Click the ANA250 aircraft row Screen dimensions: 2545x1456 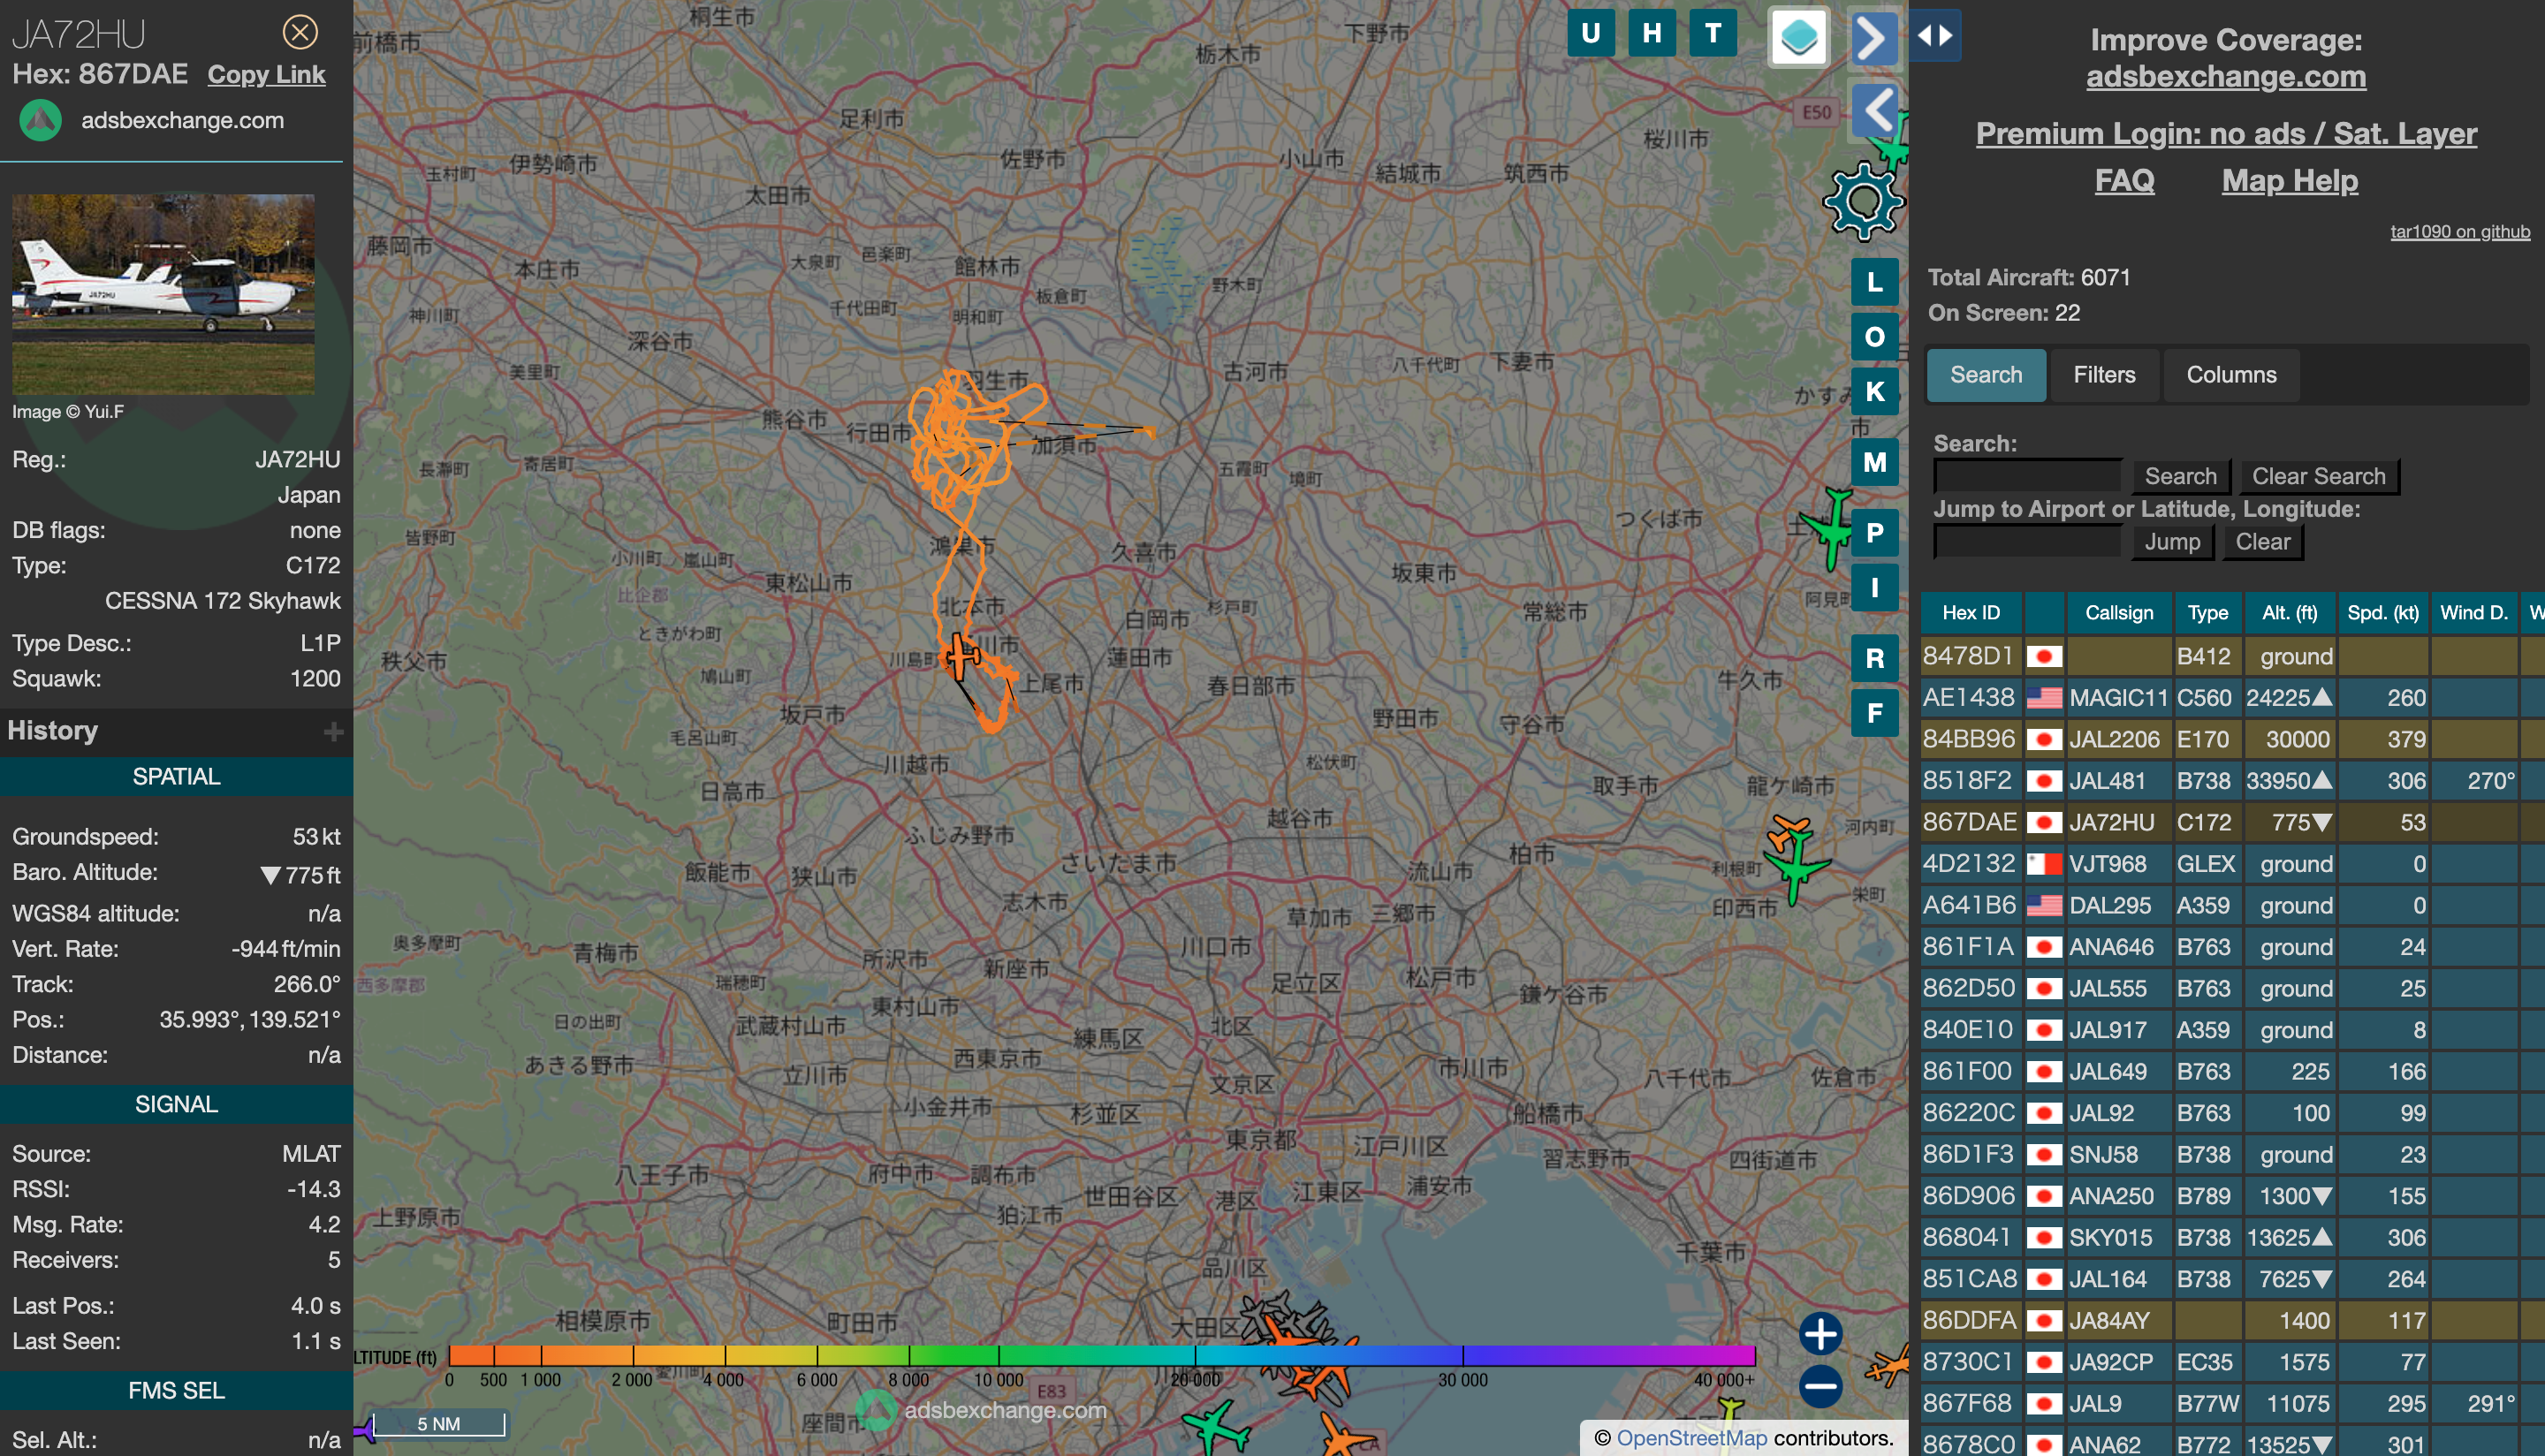click(2232, 1196)
